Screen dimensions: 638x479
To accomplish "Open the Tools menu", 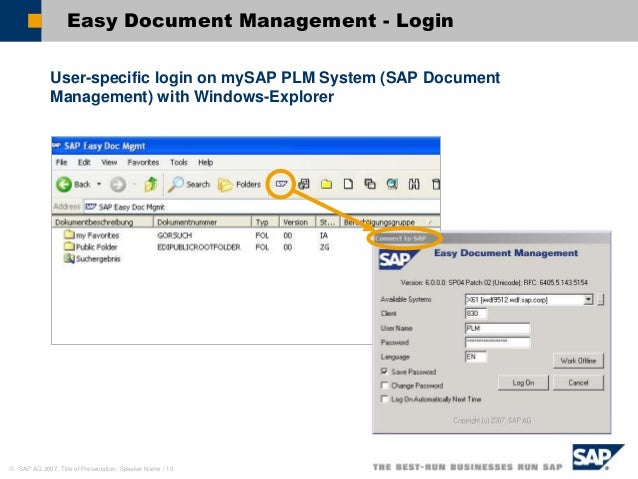I will (x=179, y=162).
